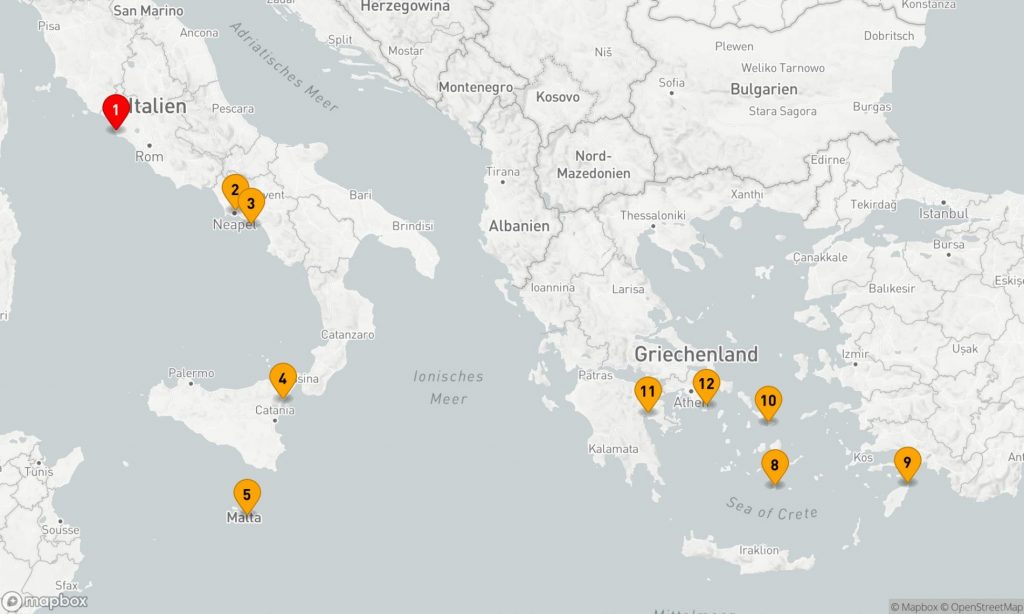Click the Thessaloniki city label
Viewport: 1024px width, 614px height.
tap(653, 215)
